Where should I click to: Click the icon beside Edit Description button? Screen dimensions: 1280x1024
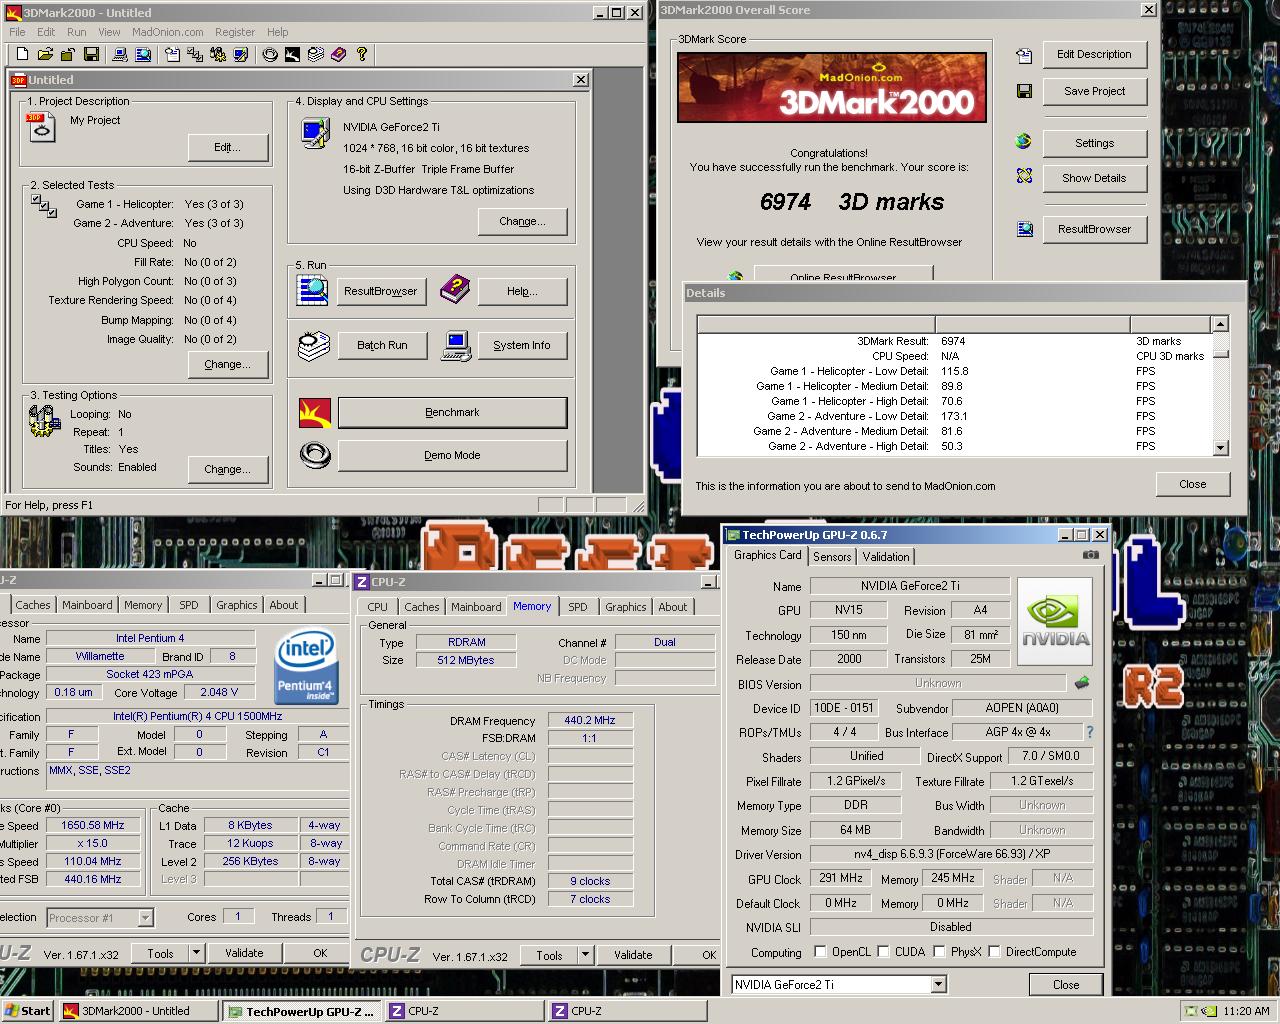point(1024,55)
